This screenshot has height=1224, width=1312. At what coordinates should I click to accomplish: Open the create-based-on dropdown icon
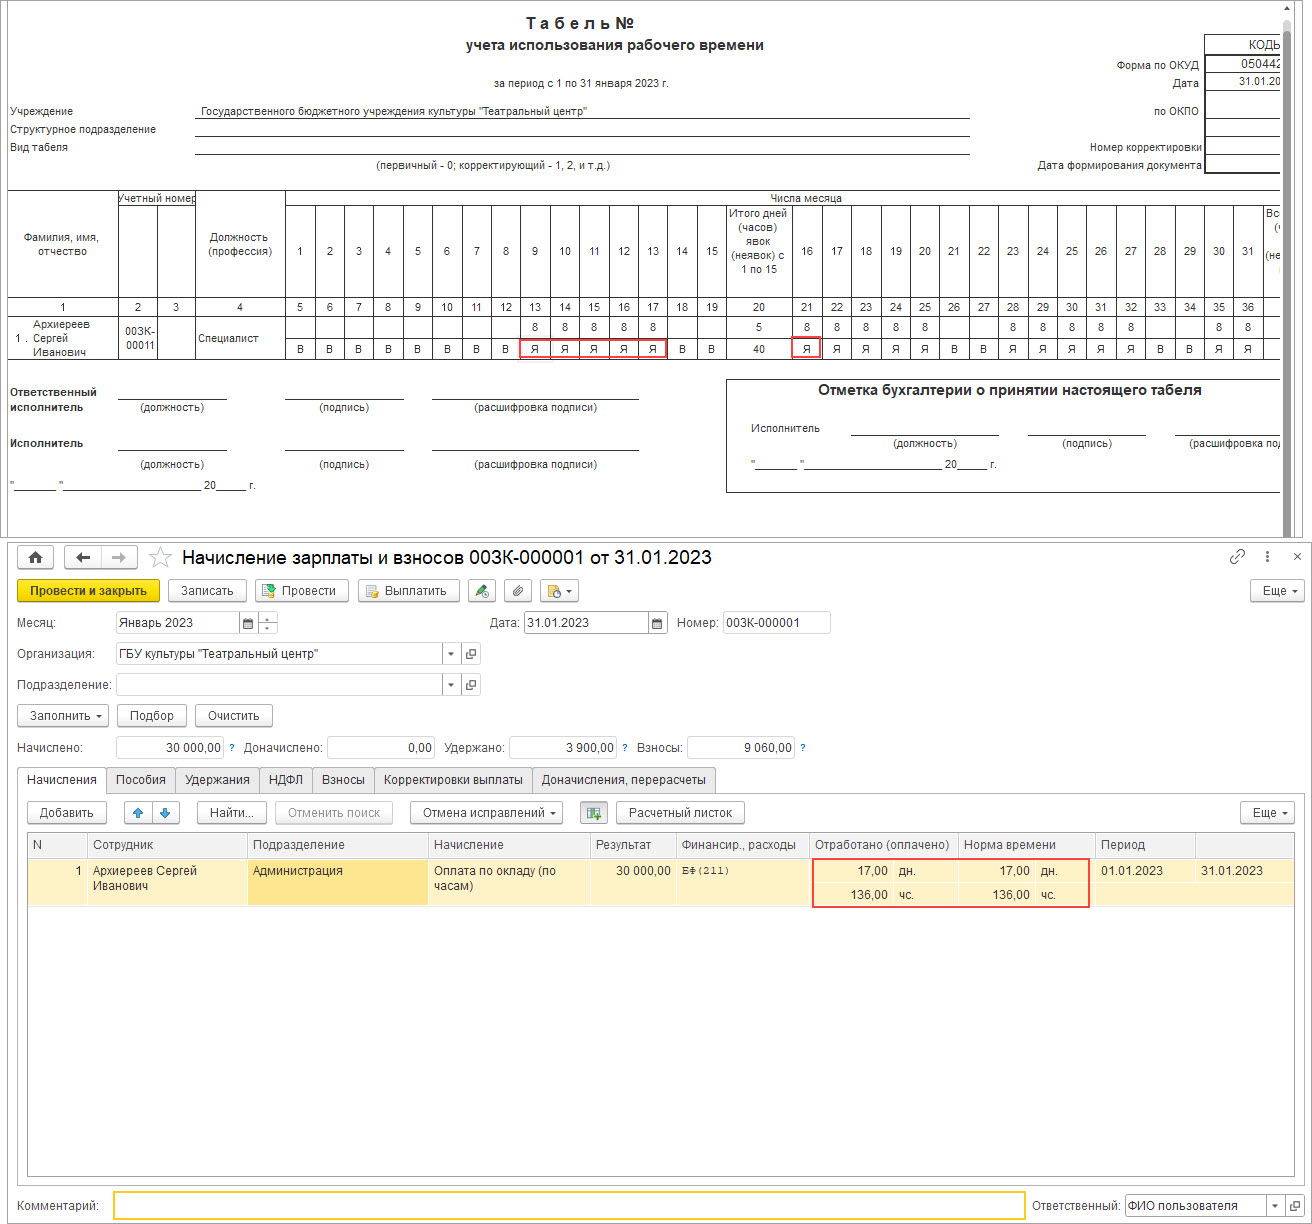click(559, 591)
